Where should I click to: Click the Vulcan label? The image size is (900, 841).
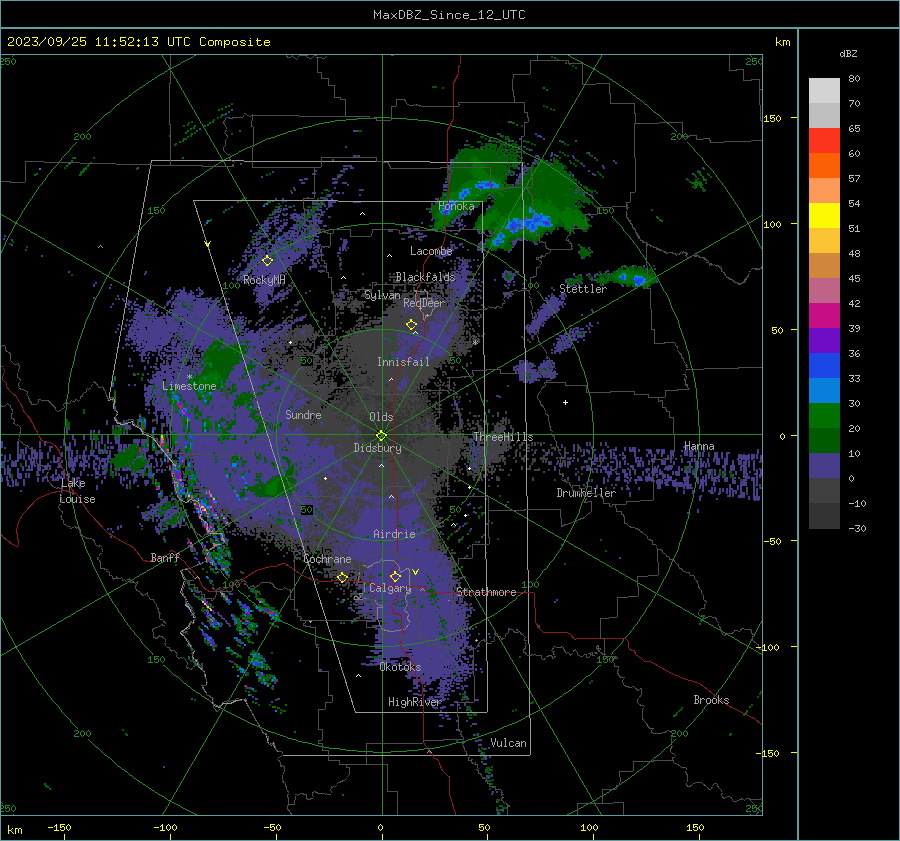click(x=508, y=743)
